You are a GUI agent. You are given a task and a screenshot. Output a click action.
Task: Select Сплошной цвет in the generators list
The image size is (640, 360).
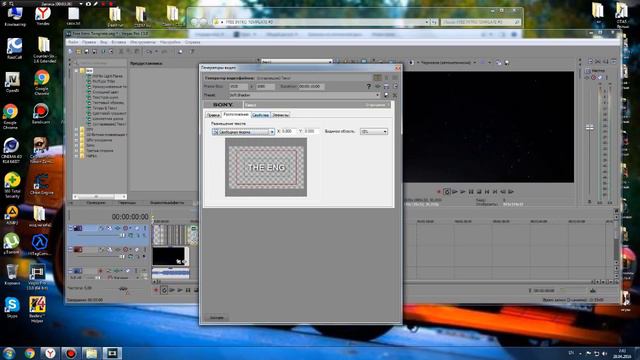pyautogui.click(x=105, y=92)
